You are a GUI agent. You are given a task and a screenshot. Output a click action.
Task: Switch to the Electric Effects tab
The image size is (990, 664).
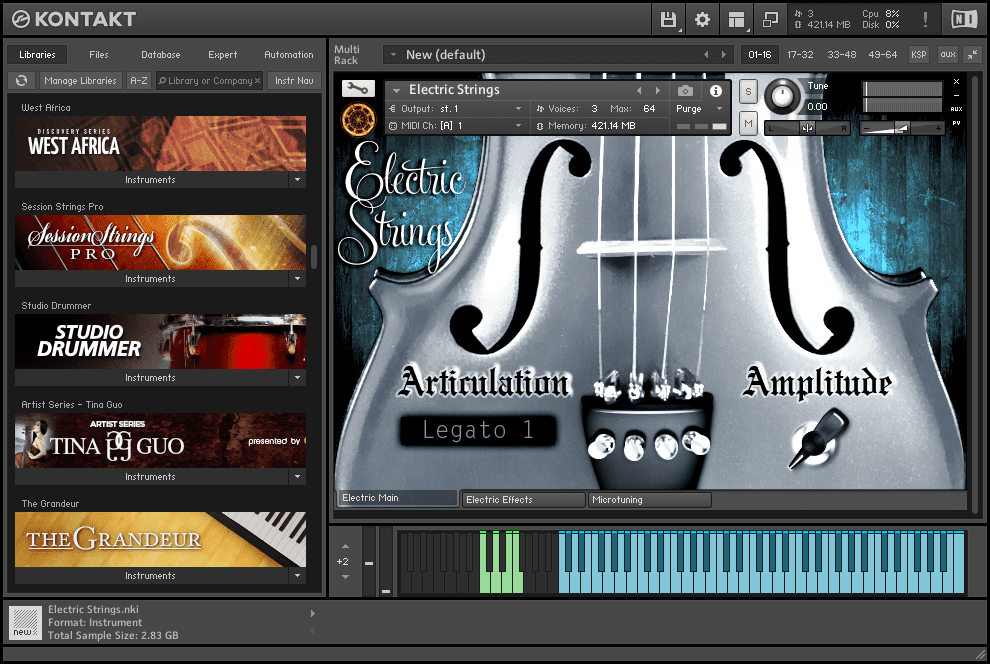coord(522,499)
